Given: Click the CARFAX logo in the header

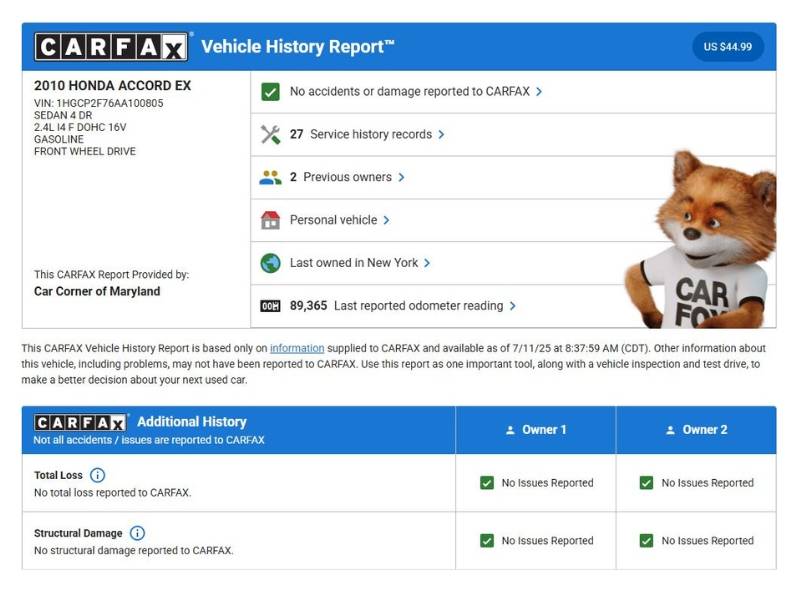Looking at the screenshot, I should 111,47.
